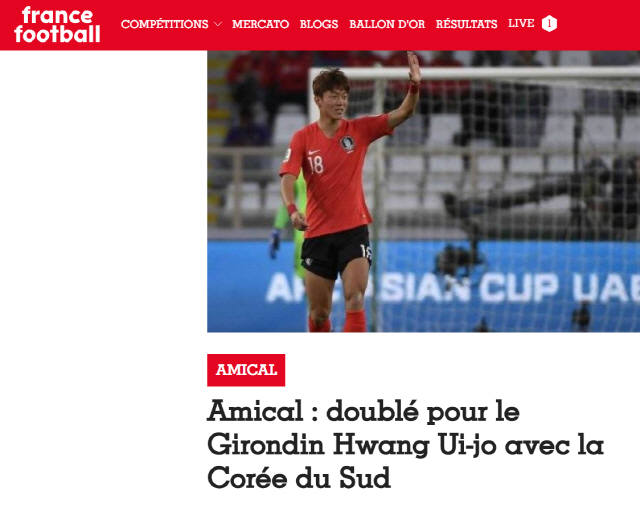Screen dimensions: 640x505
Task: Open the Résultats page
Action: coord(467,24)
